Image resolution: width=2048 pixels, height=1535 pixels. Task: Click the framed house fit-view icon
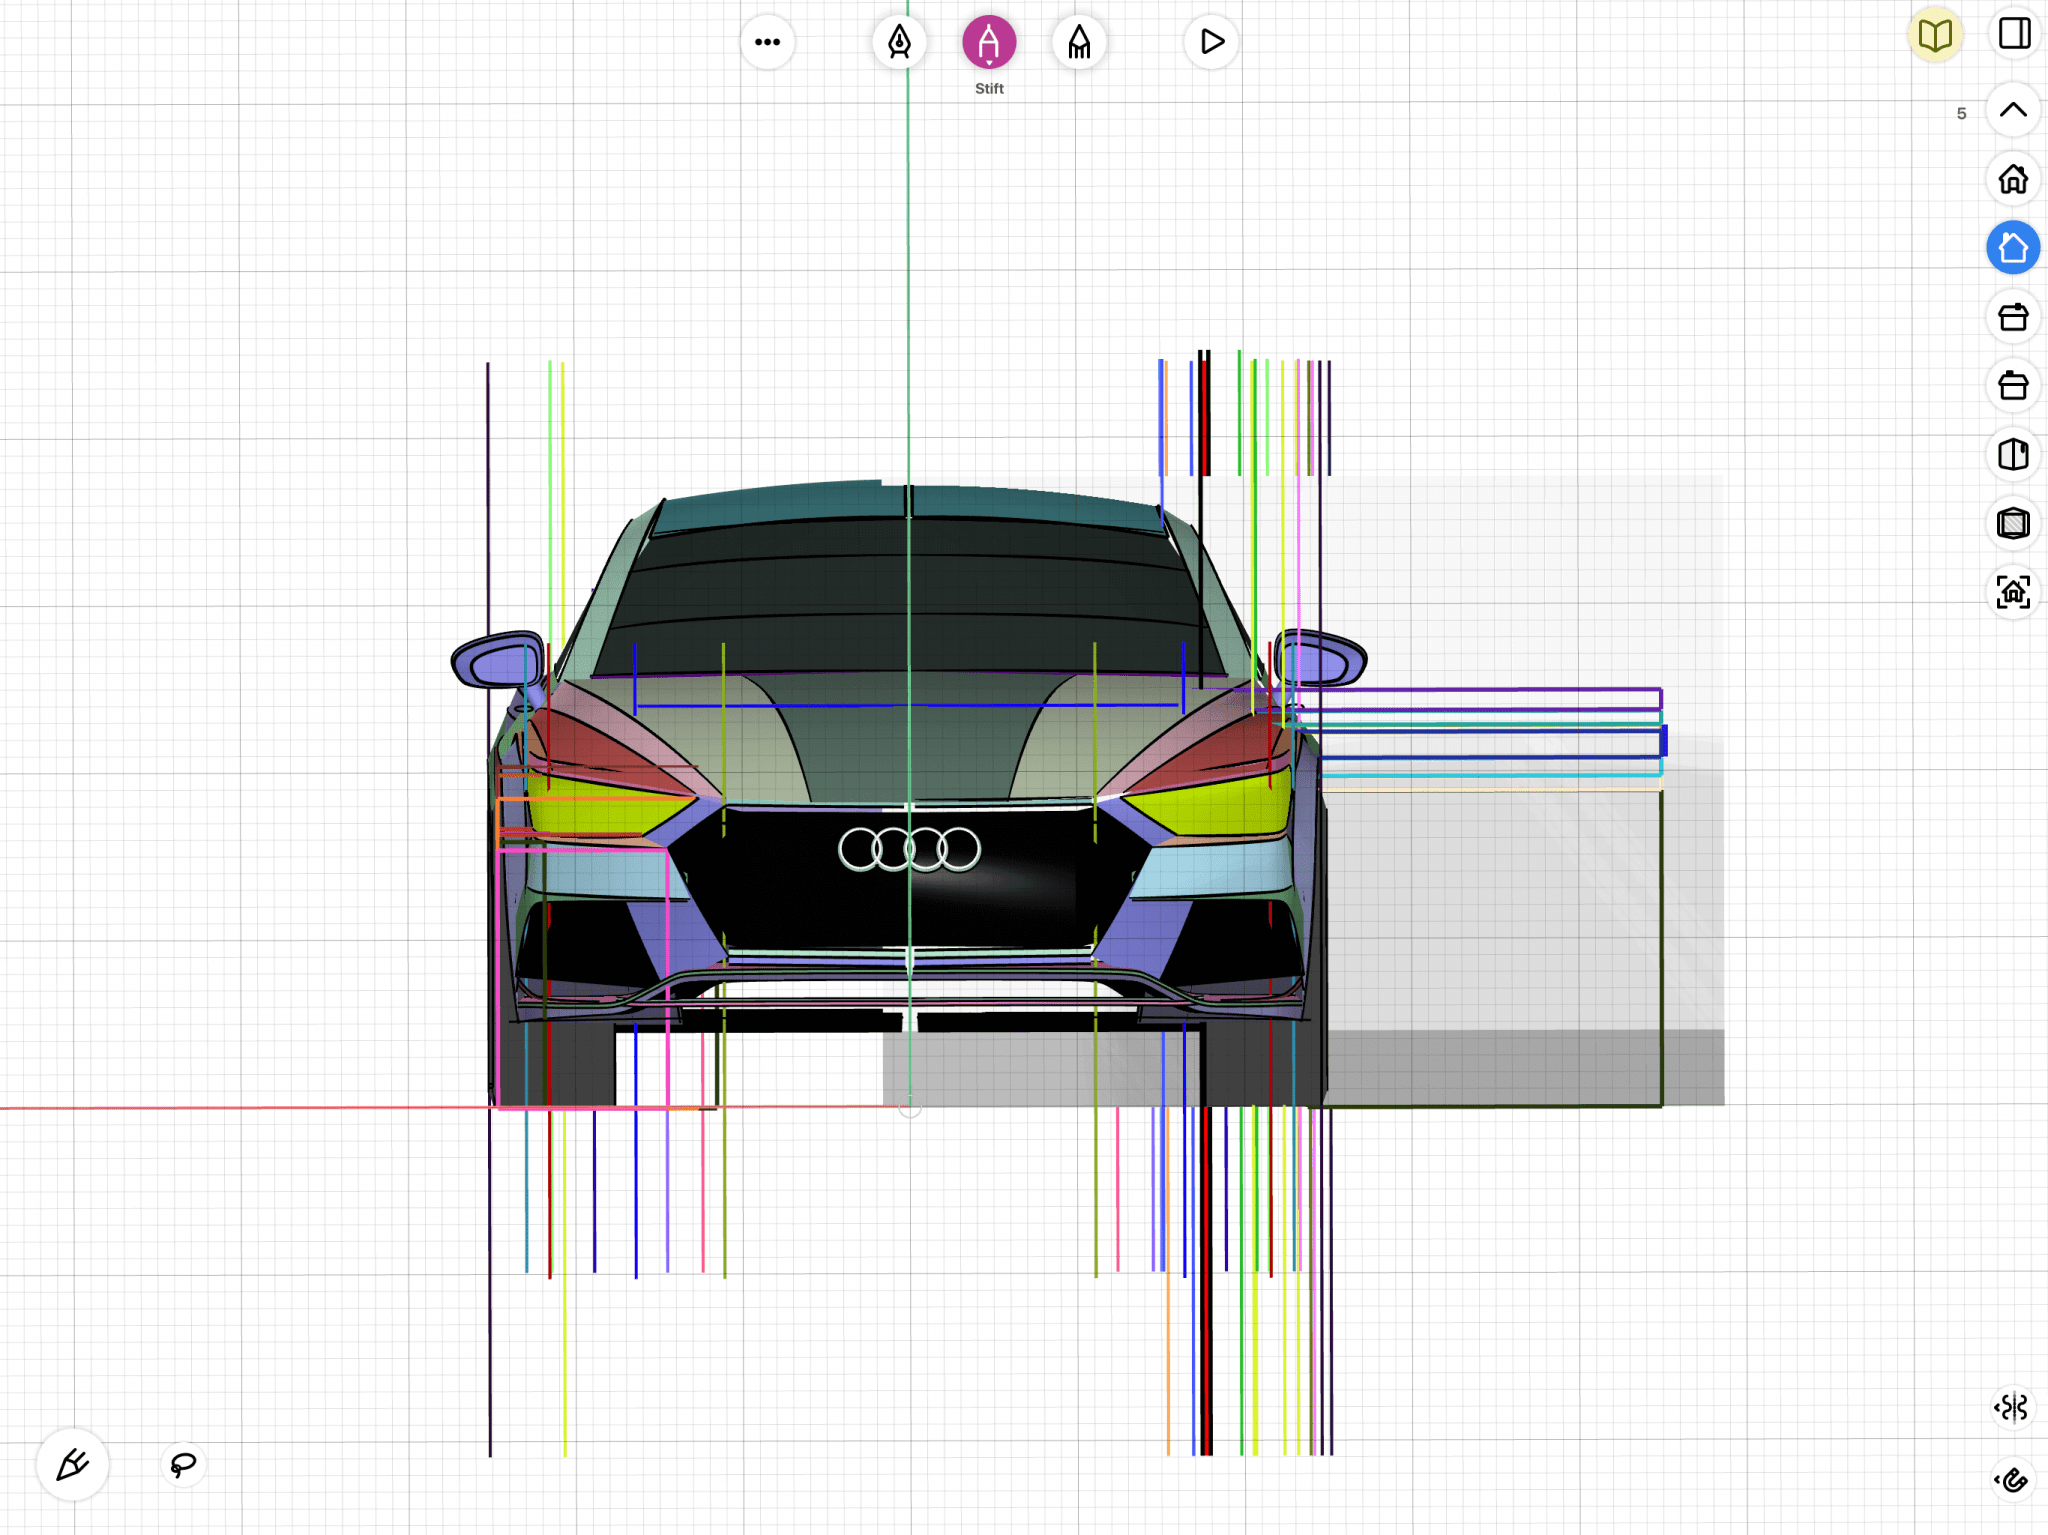[2013, 592]
